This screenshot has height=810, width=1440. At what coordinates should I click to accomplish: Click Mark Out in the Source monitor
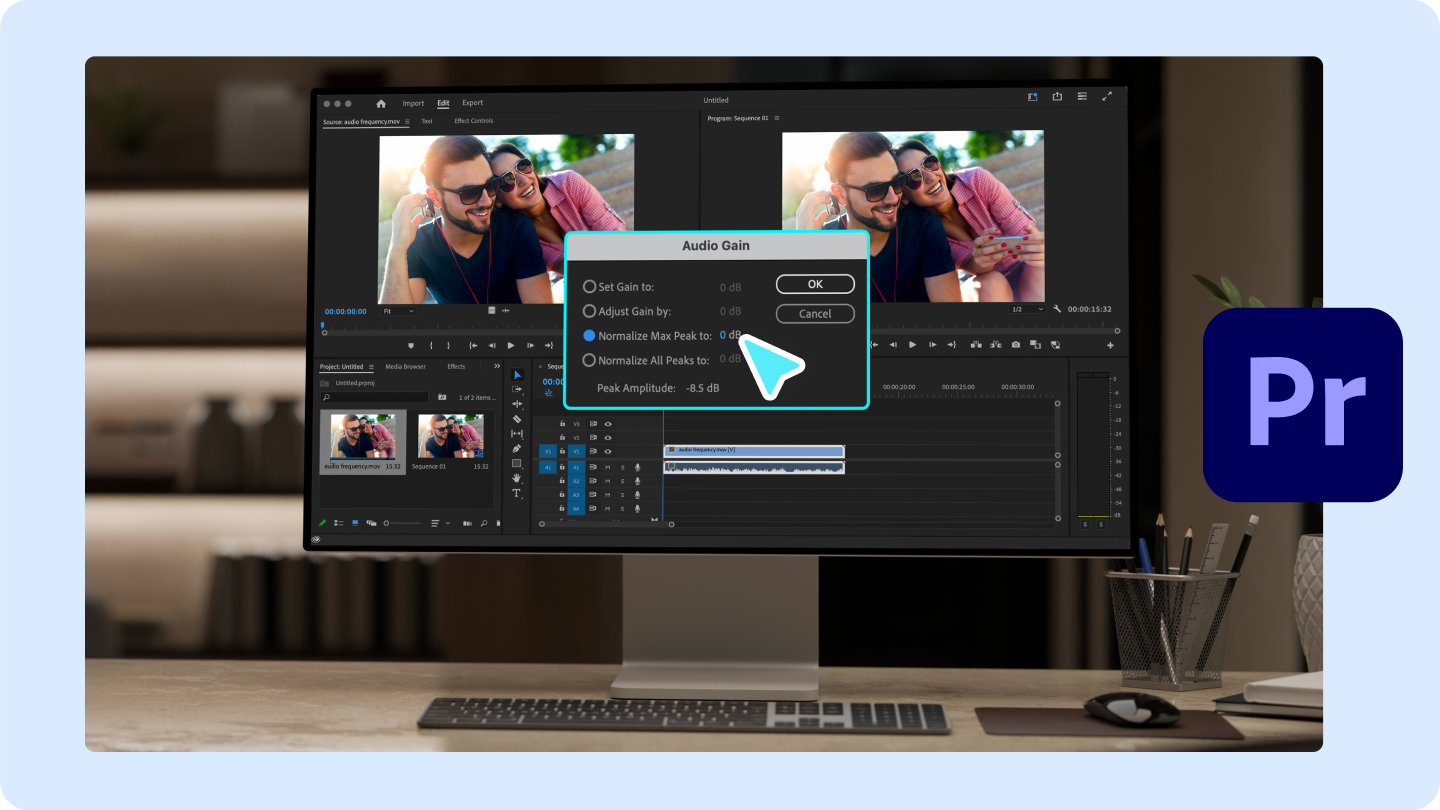[x=449, y=345]
